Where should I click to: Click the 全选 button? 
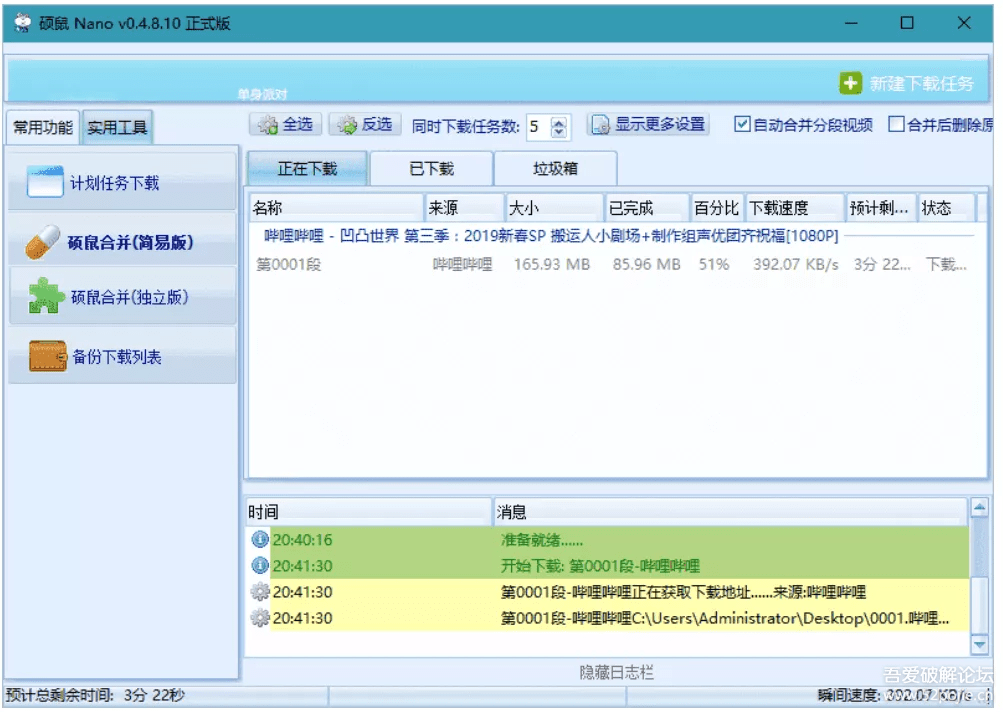click(287, 125)
